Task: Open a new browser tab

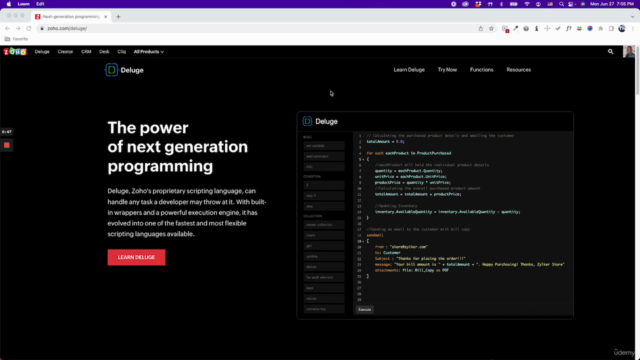Action: (x=118, y=17)
